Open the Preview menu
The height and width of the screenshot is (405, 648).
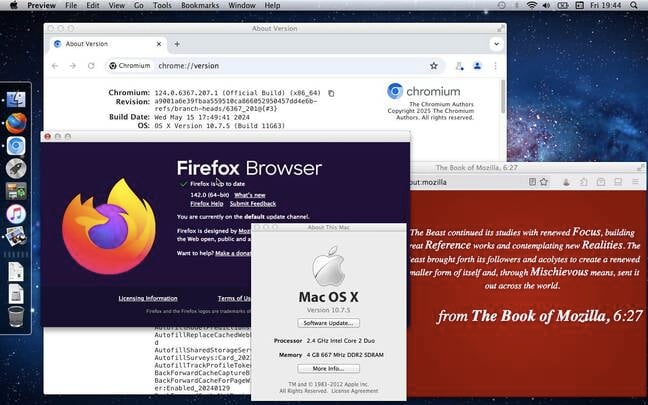pos(41,5)
